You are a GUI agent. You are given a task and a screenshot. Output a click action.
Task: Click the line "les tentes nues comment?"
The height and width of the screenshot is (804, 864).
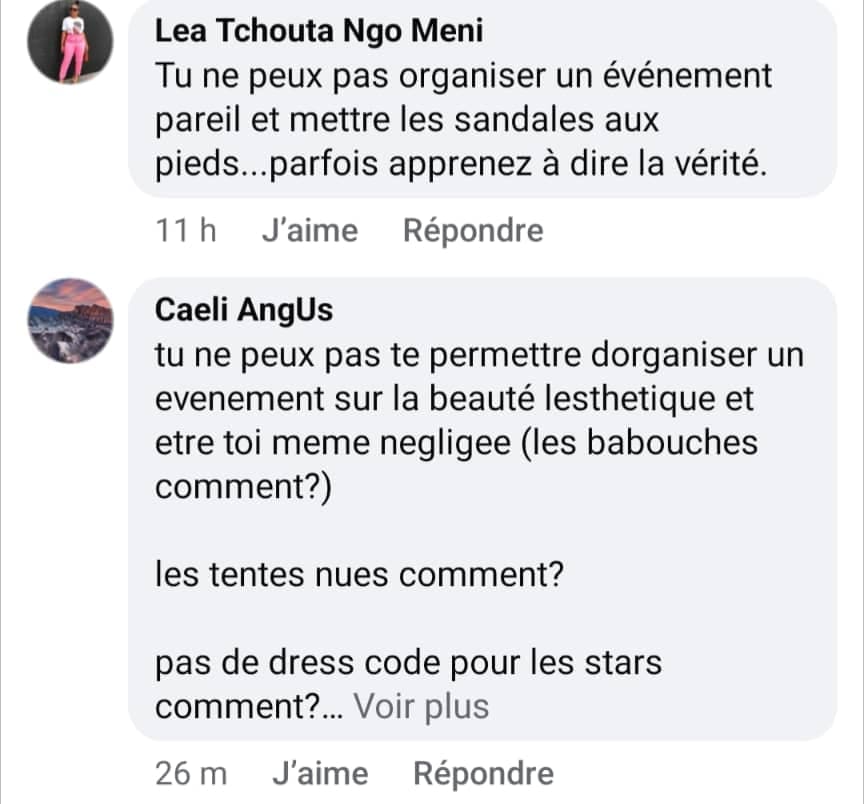358,575
